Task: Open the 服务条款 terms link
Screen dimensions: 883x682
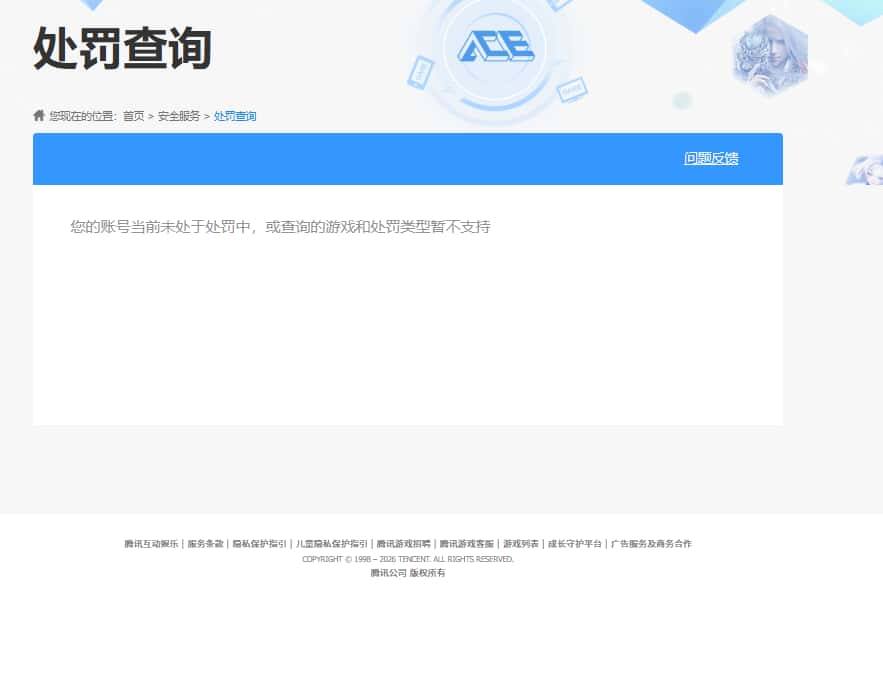Action: tap(207, 543)
